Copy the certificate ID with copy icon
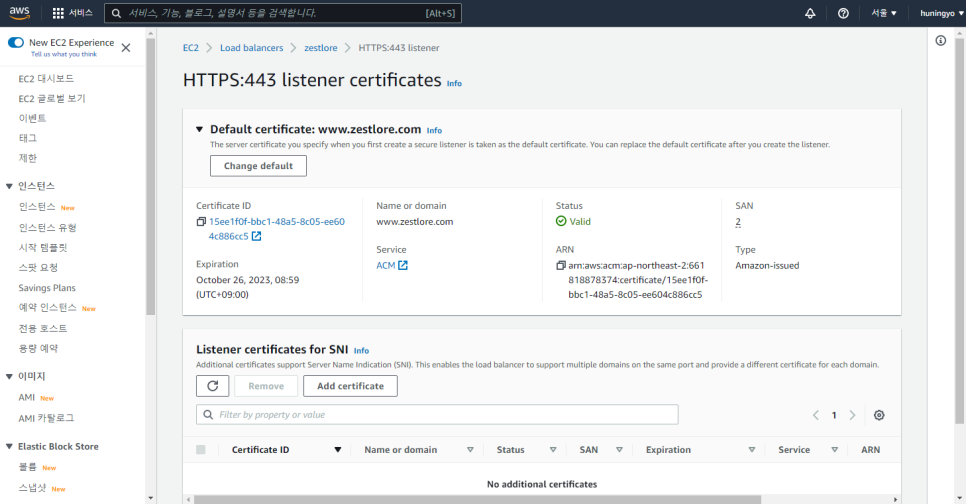This screenshot has width=966, height=504. (201, 222)
